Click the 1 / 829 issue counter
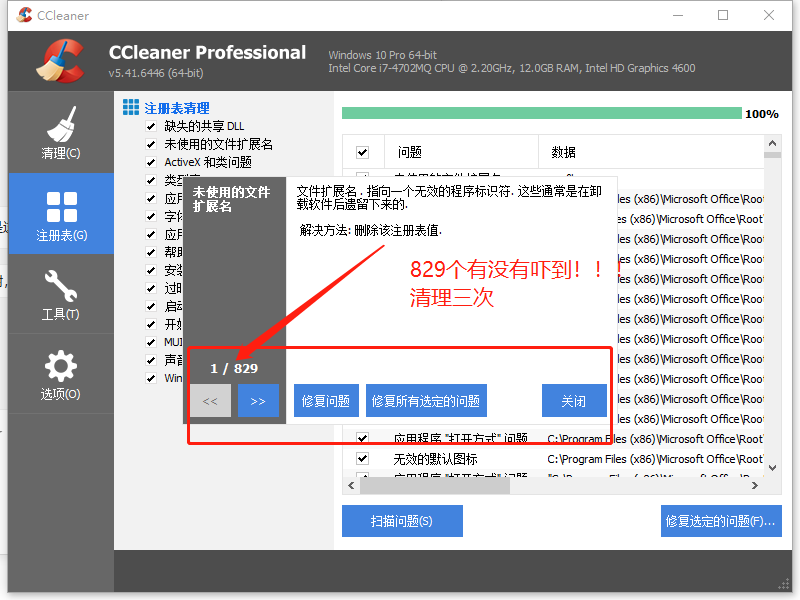Viewport: 800px width, 600px height. click(234, 368)
